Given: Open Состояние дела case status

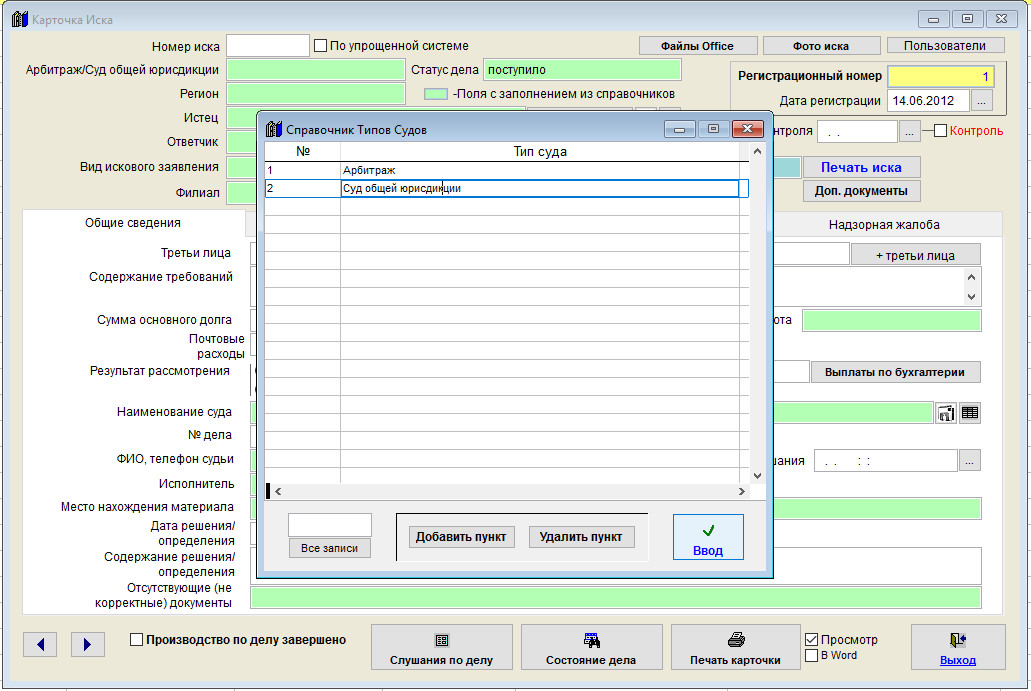Looking at the screenshot, I should pos(591,648).
